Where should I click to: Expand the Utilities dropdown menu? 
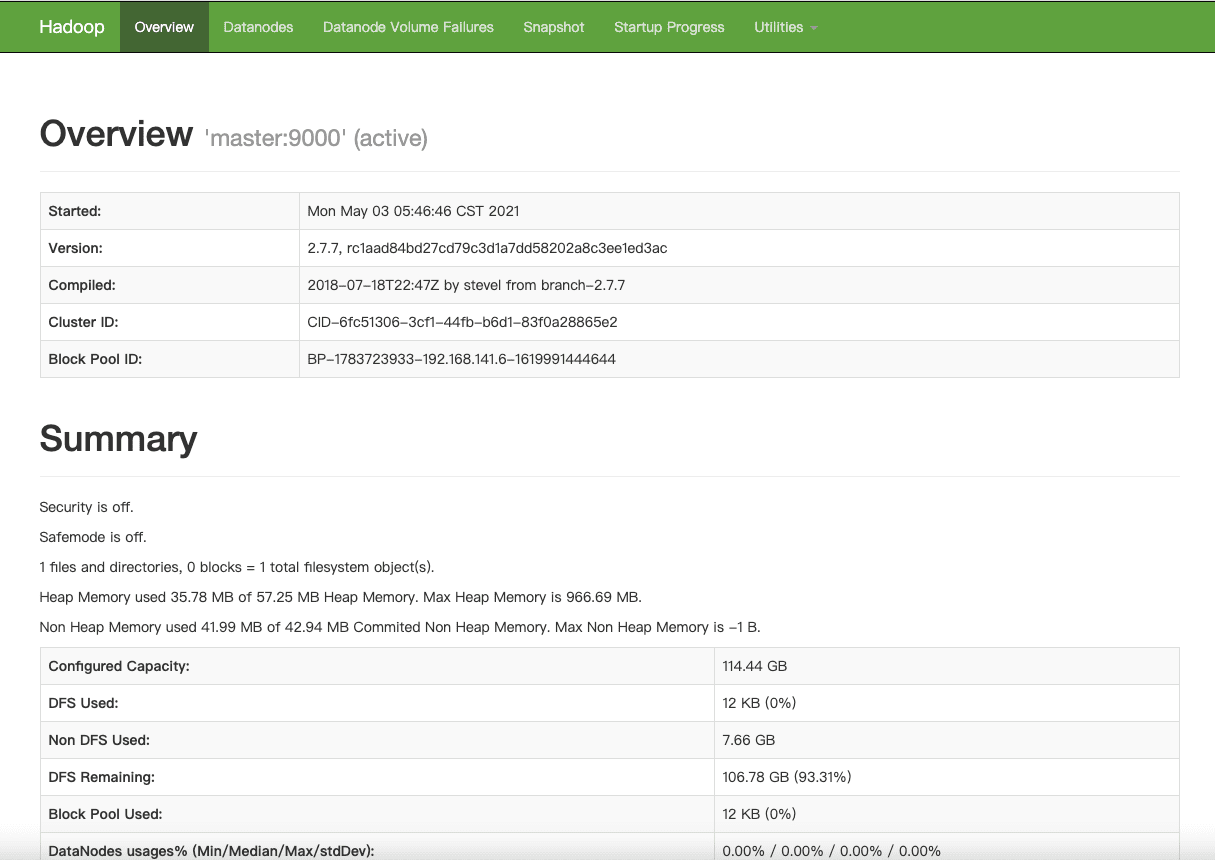[x=779, y=27]
